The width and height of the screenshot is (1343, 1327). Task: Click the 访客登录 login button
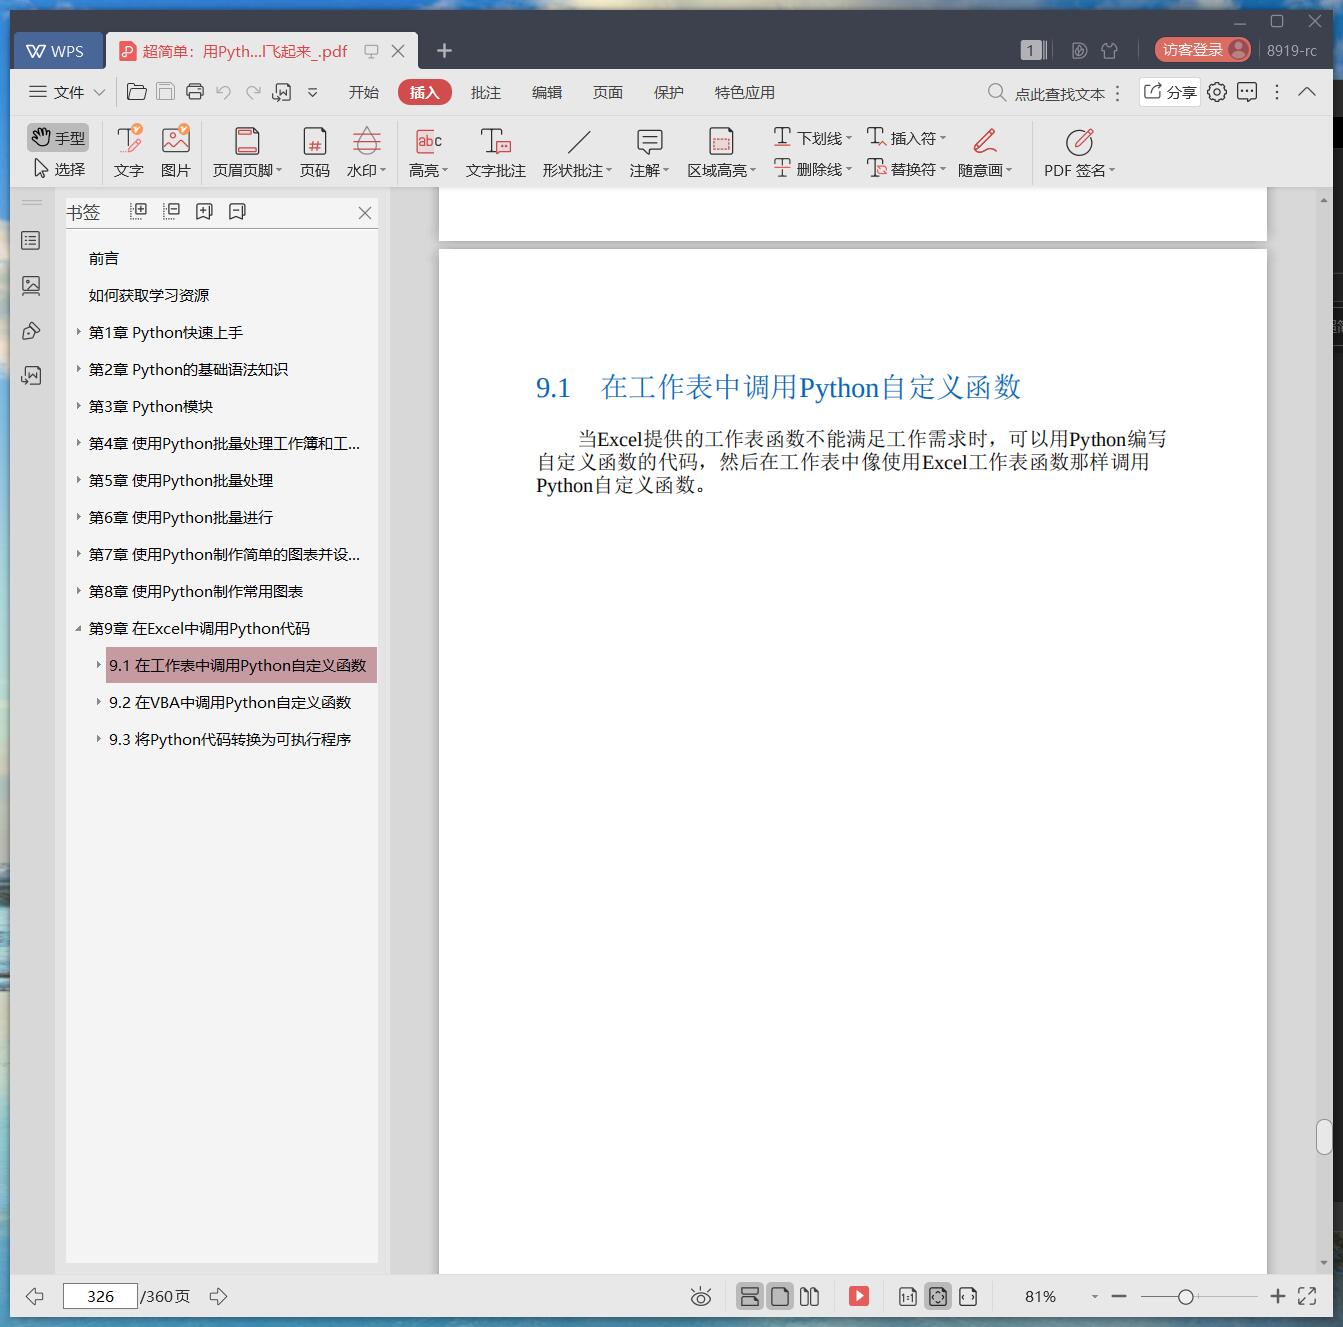click(x=1203, y=50)
